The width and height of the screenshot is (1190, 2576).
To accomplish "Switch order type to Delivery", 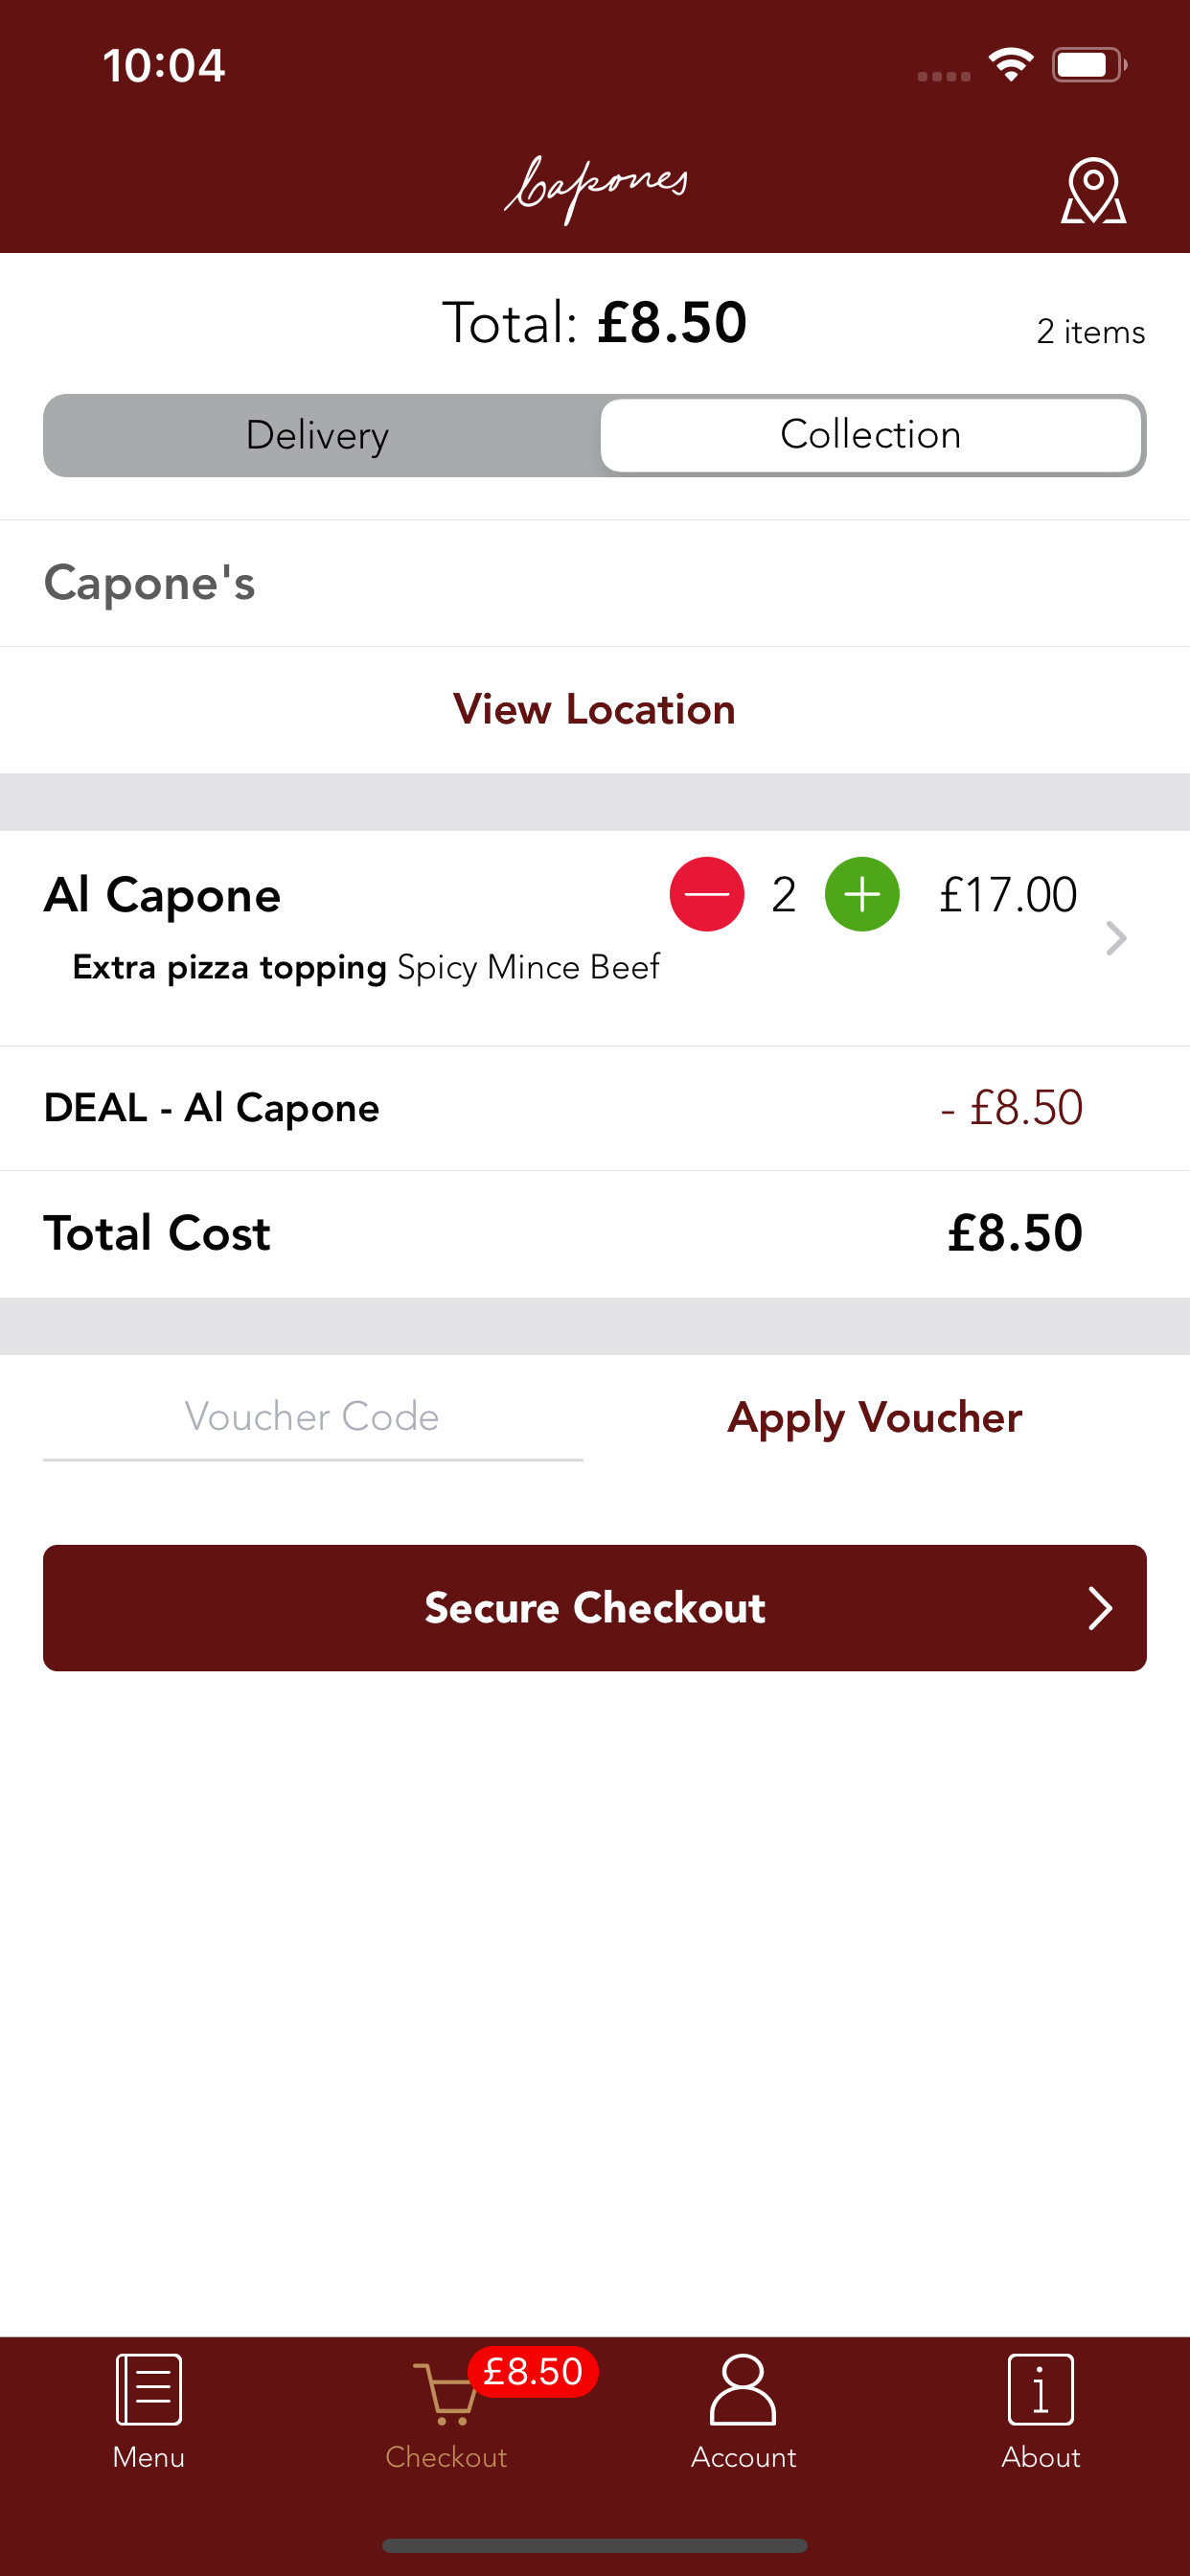I will click(318, 435).
